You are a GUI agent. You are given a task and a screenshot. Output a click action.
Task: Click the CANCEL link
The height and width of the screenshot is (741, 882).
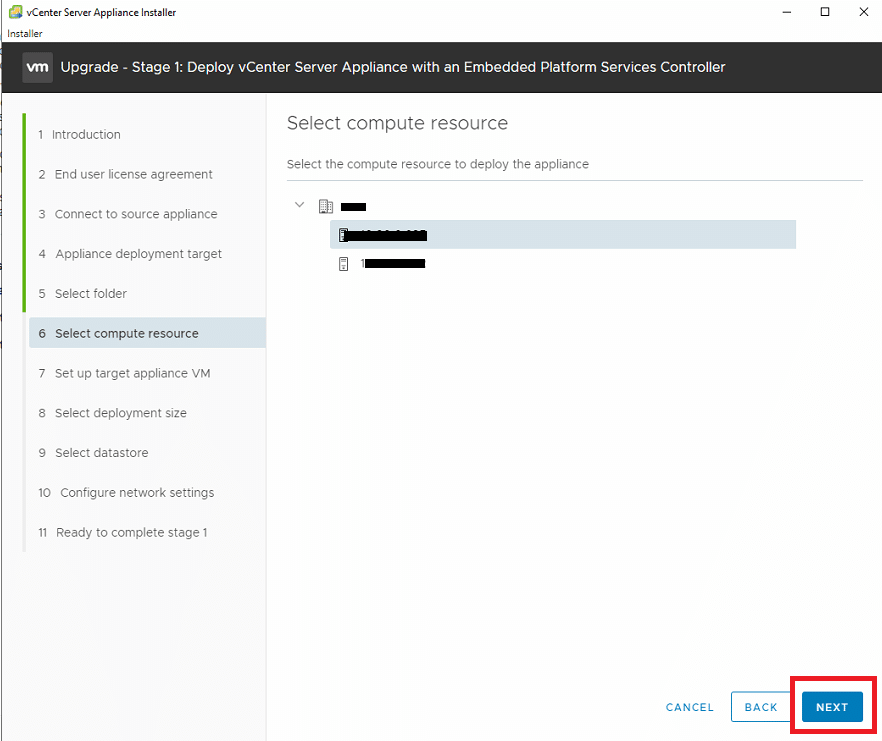click(x=690, y=707)
